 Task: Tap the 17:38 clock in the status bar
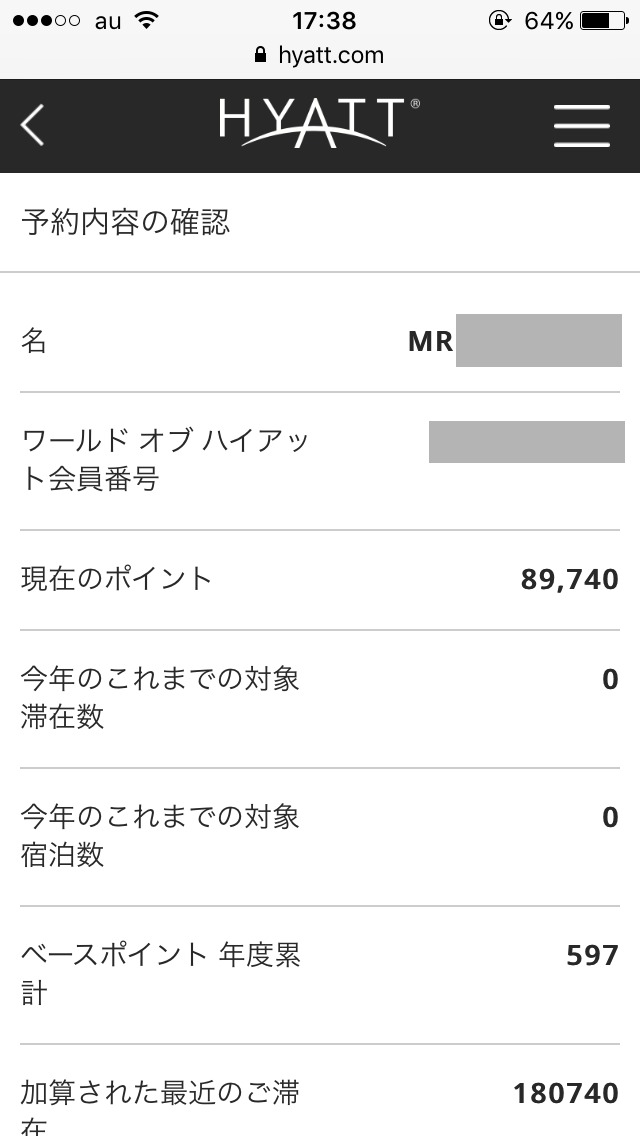(325, 20)
